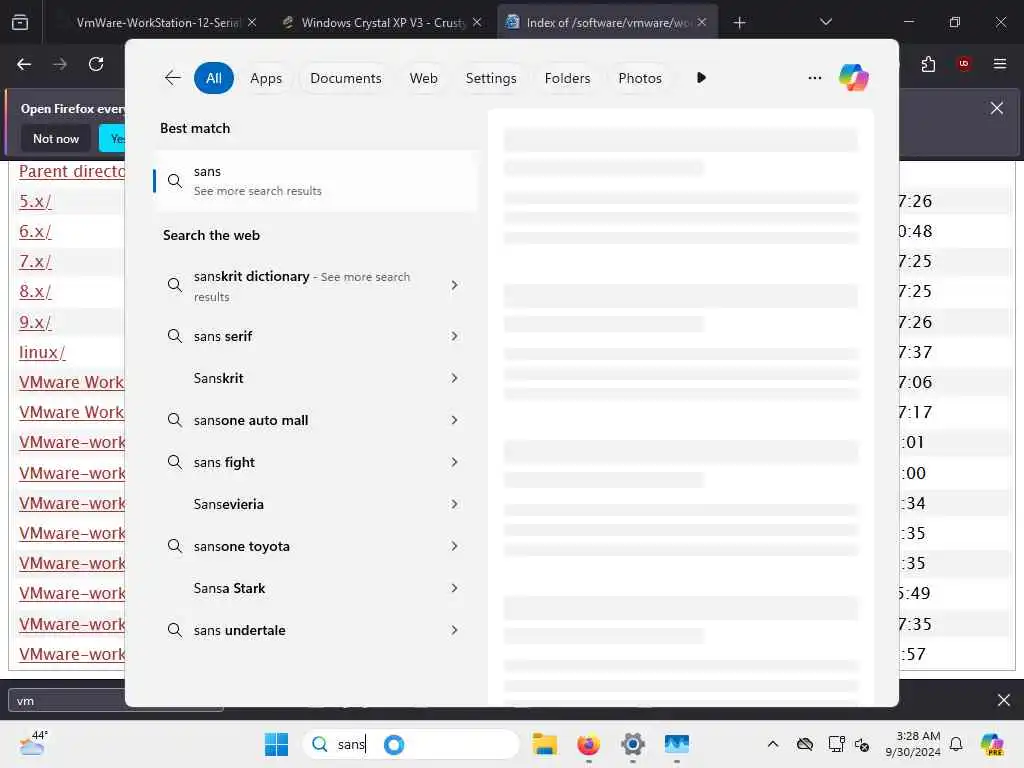The image size is (1024, 768).
Task: Close the find bar at page bottom
Action: [x=1004, y=700]
